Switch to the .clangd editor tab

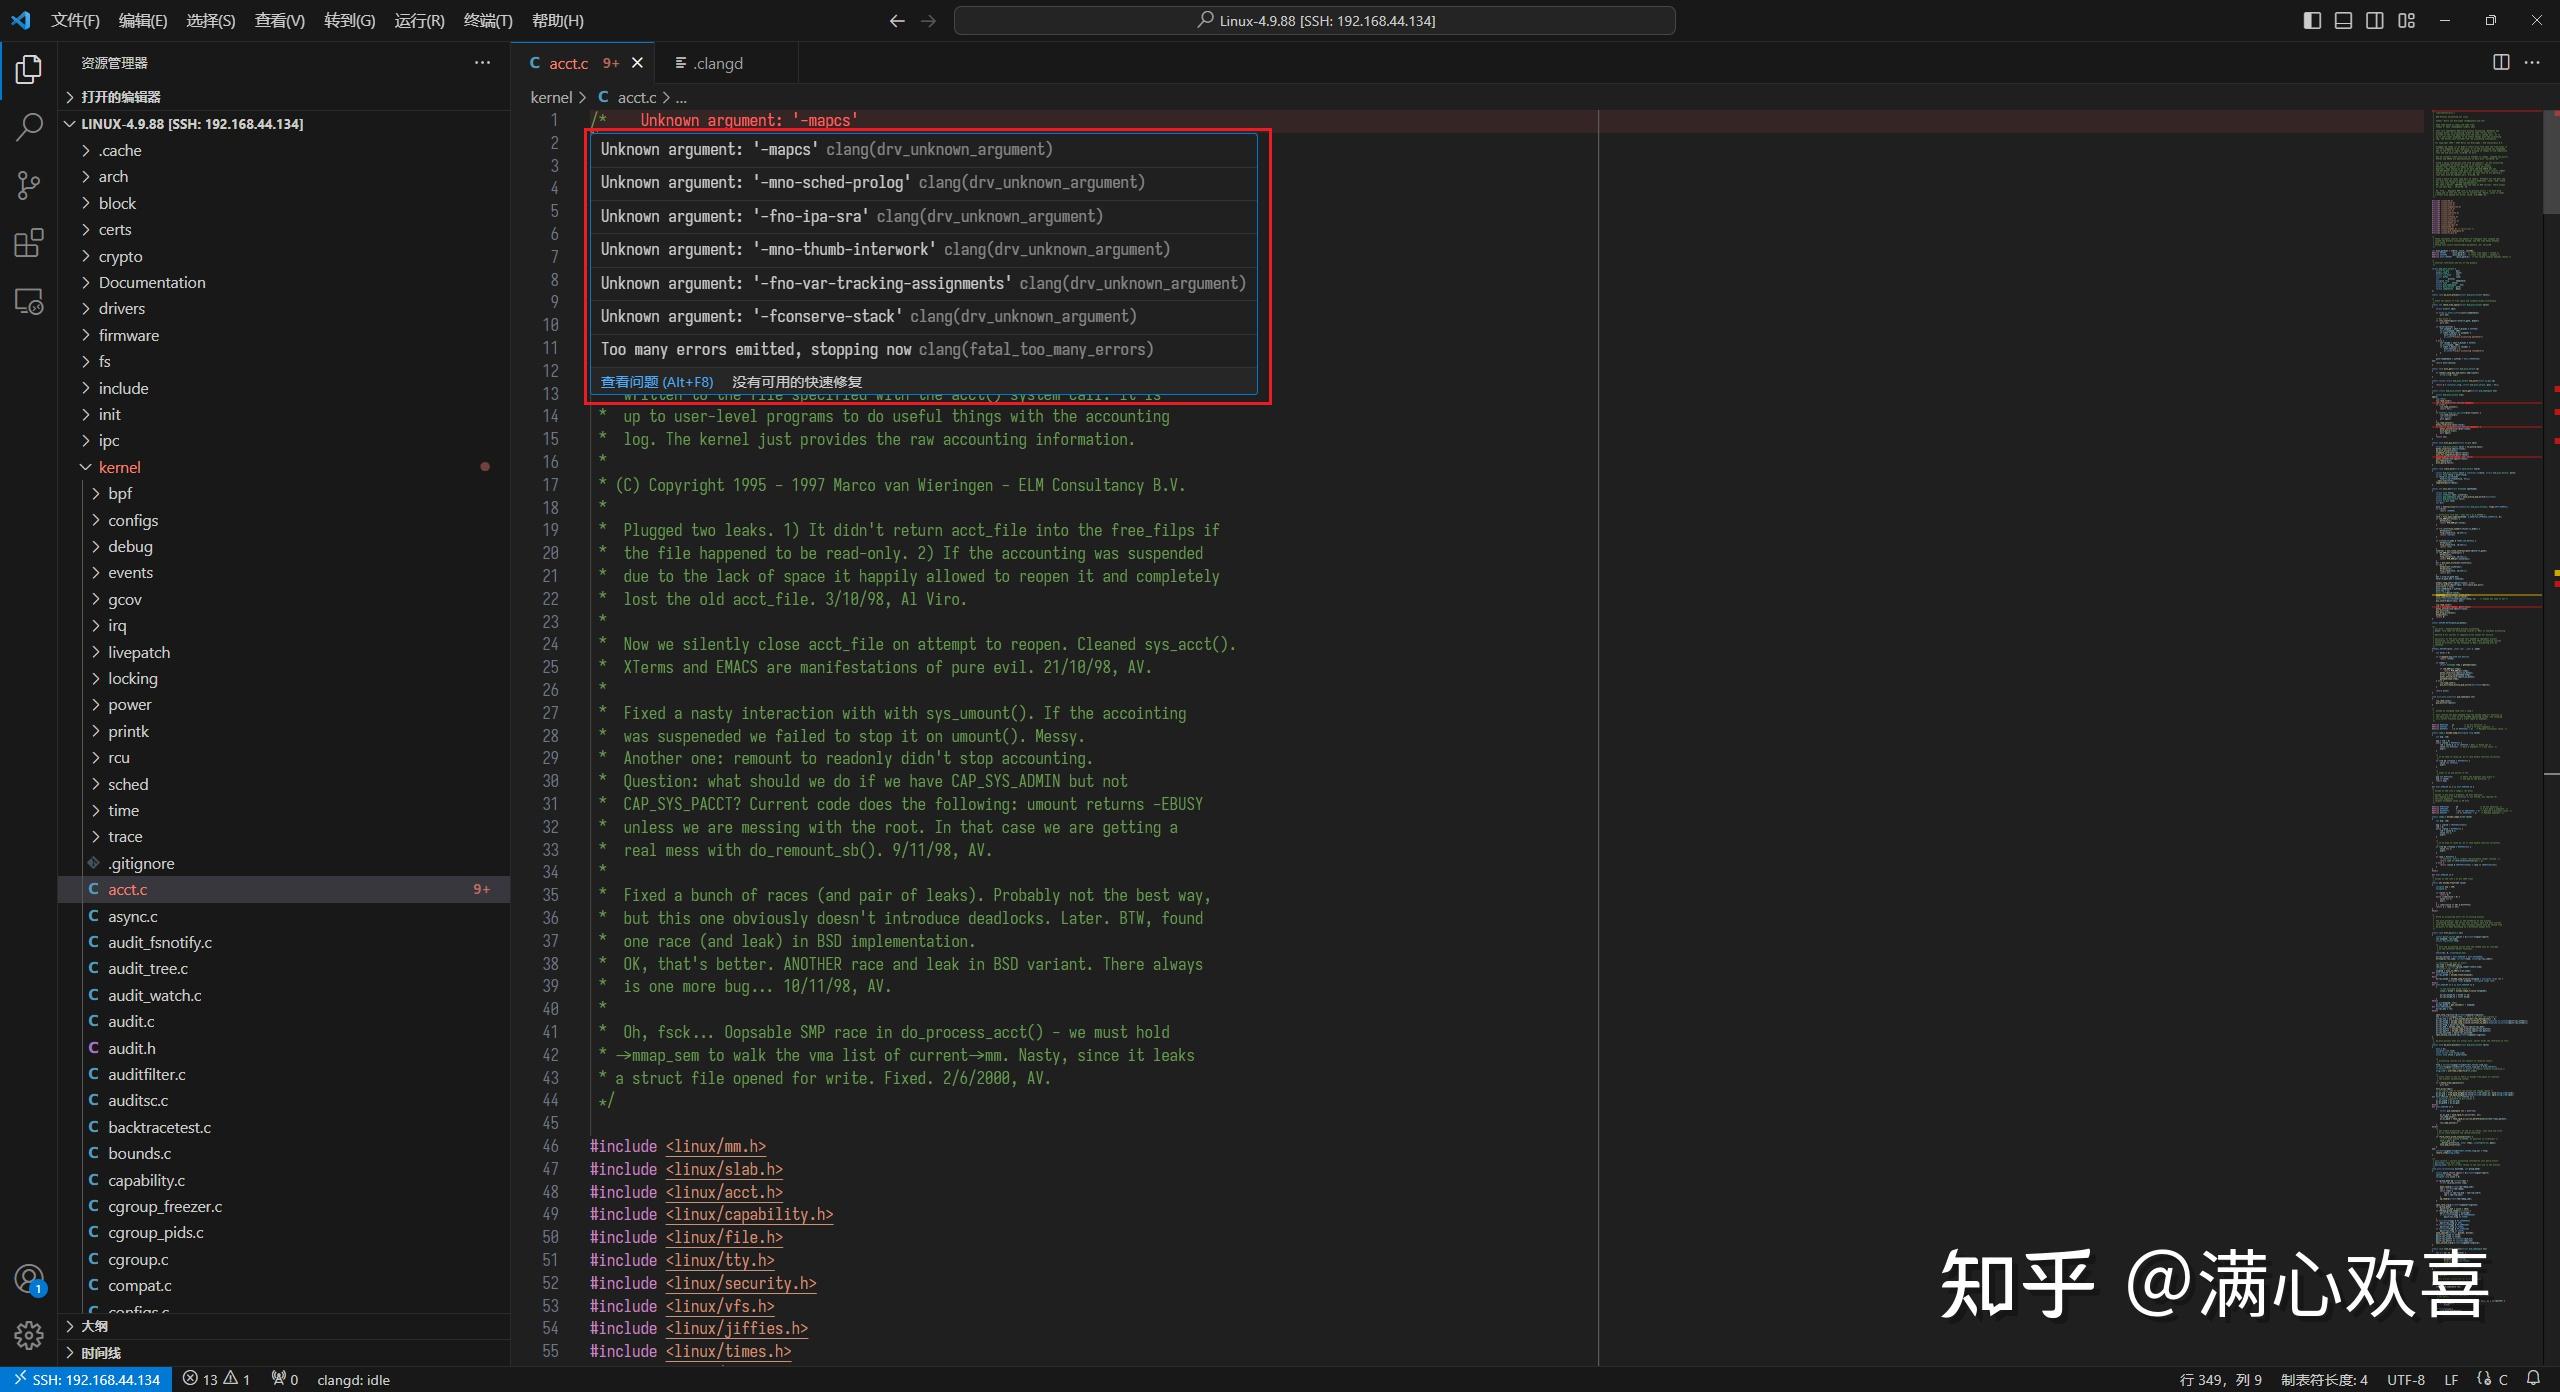click(718, 62)
